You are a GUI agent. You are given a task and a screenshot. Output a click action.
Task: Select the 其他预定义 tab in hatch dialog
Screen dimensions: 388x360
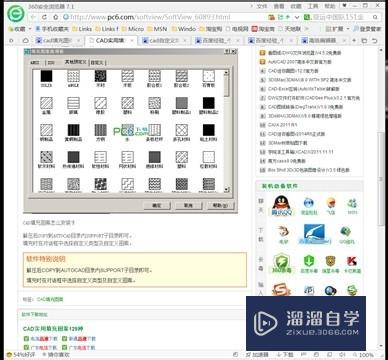pos(75,62)
